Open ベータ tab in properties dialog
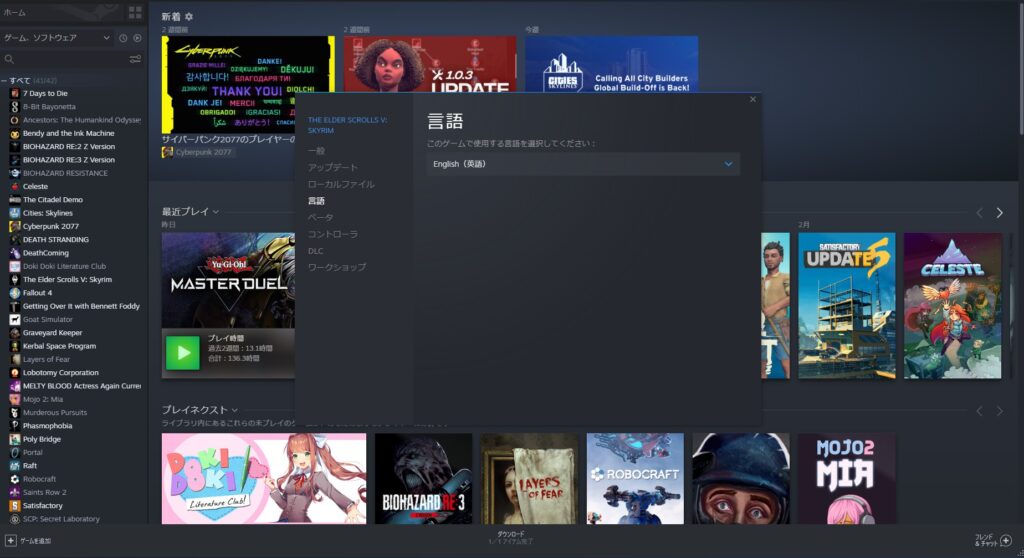 click(320, 218)
